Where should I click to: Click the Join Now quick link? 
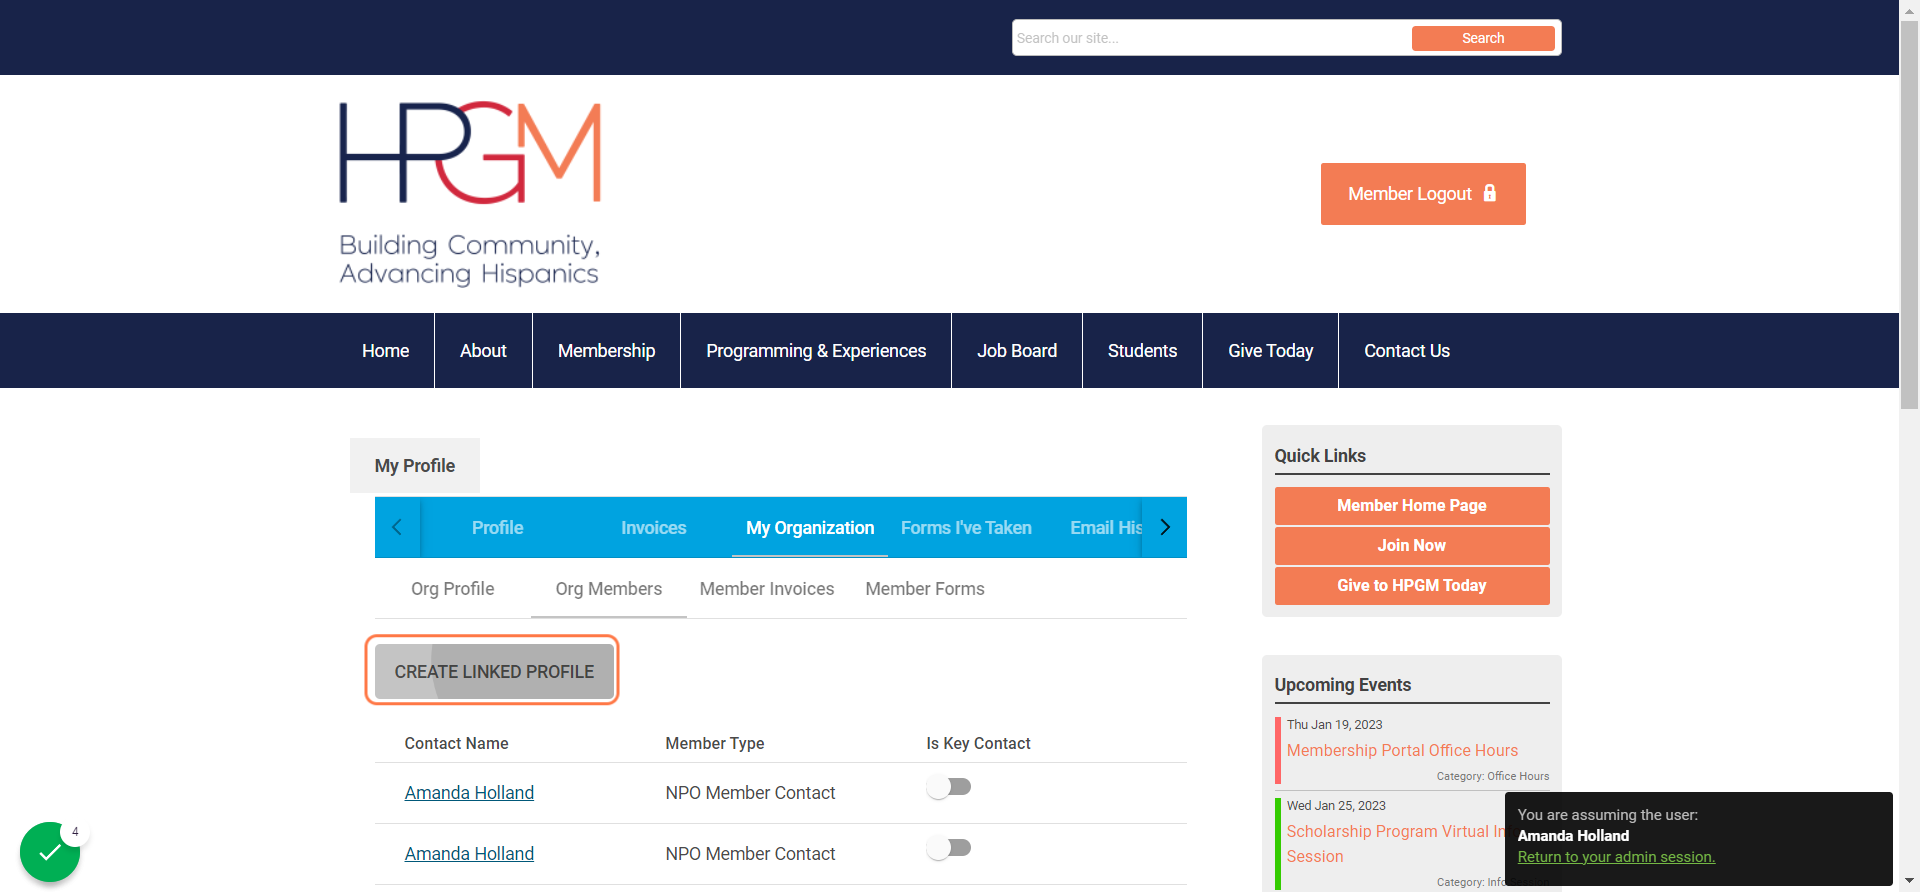(x=1412, y=546)
